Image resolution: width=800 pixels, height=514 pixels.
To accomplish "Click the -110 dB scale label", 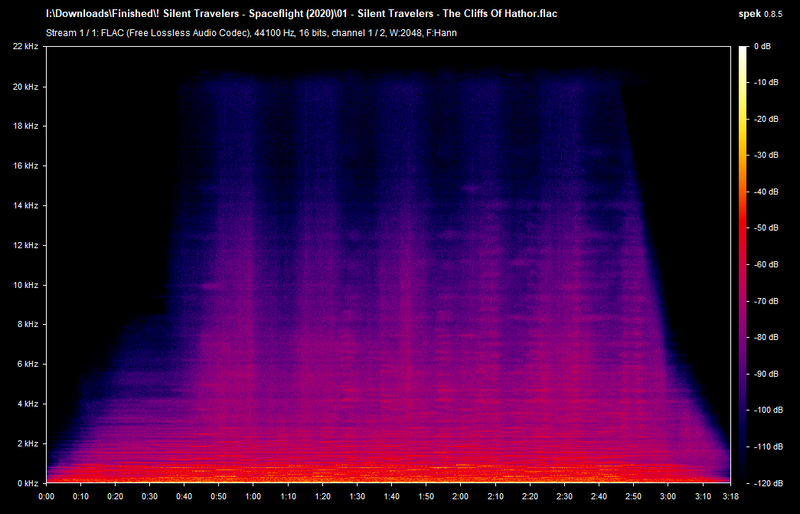I will [x=768, y=447].
